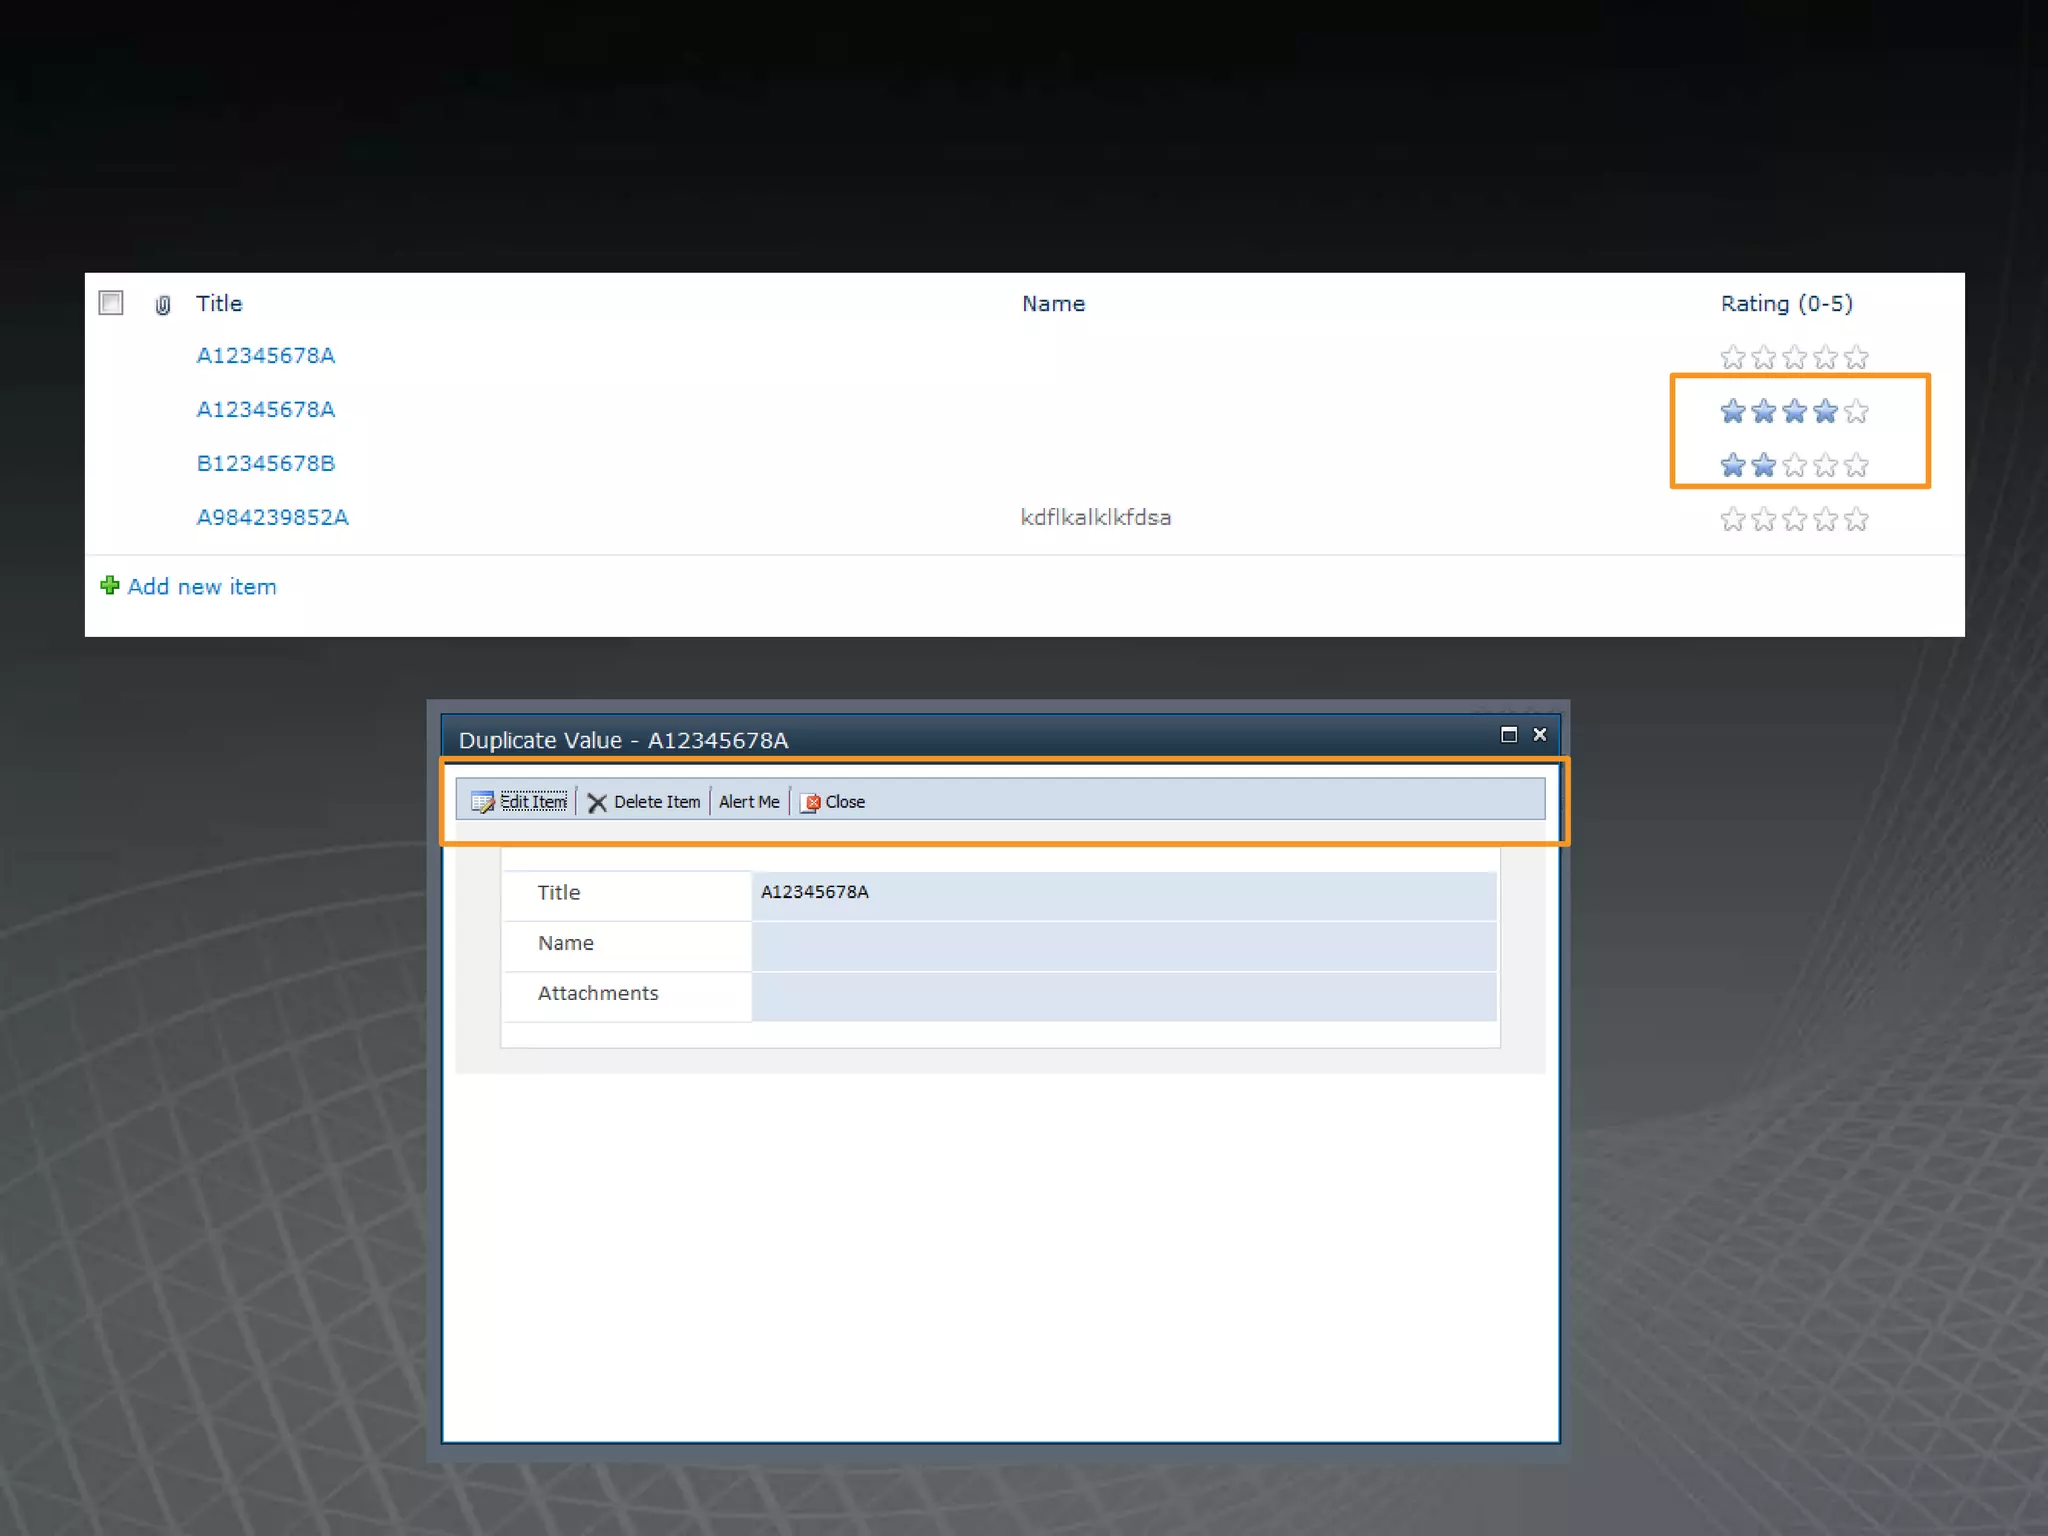Click the Duplicate Value - A12345678A title bar

1000,738
